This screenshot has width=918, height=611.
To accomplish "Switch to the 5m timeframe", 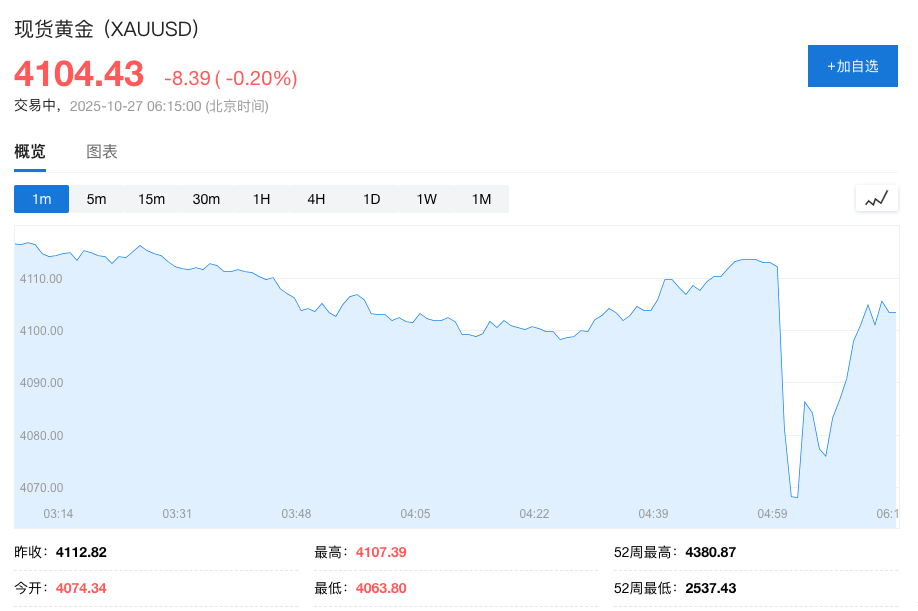I will [x=96, y=198].
